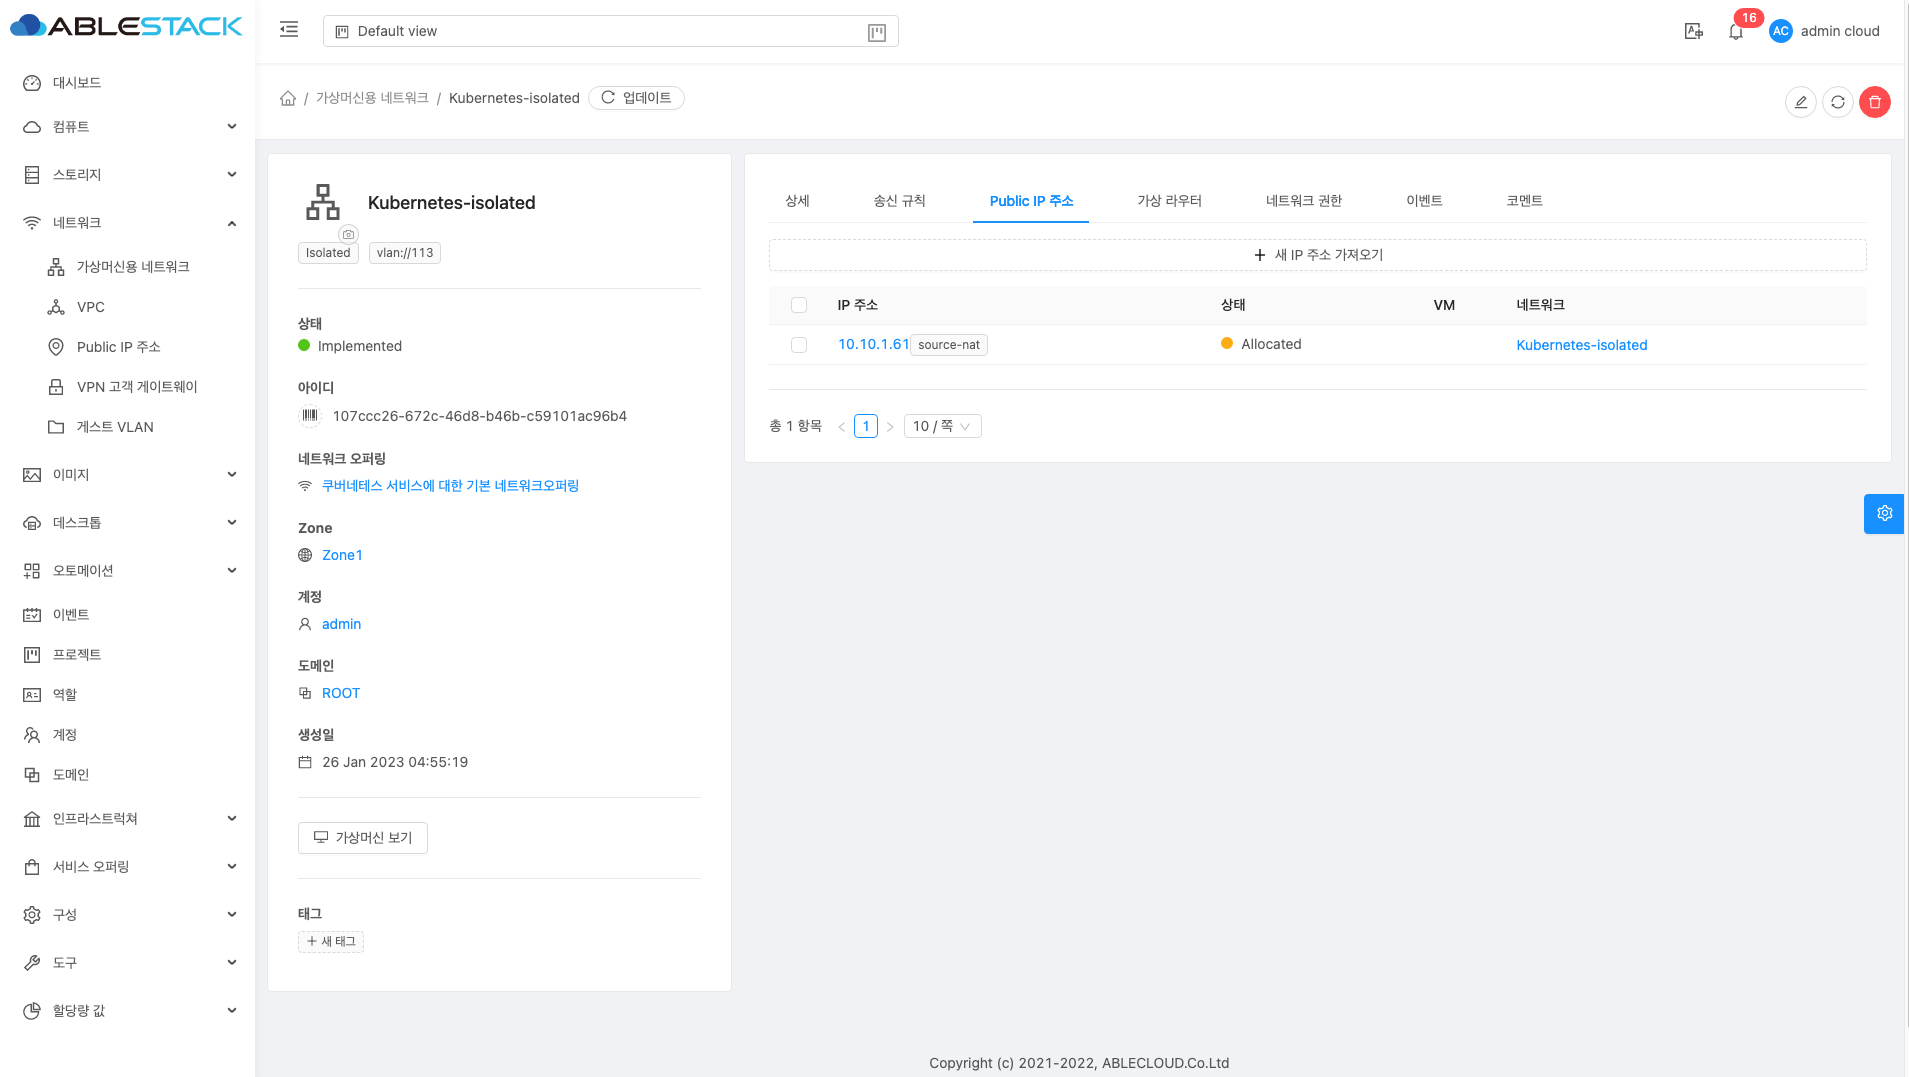Expand the 컴퓨트 sidebar menu

128,127
